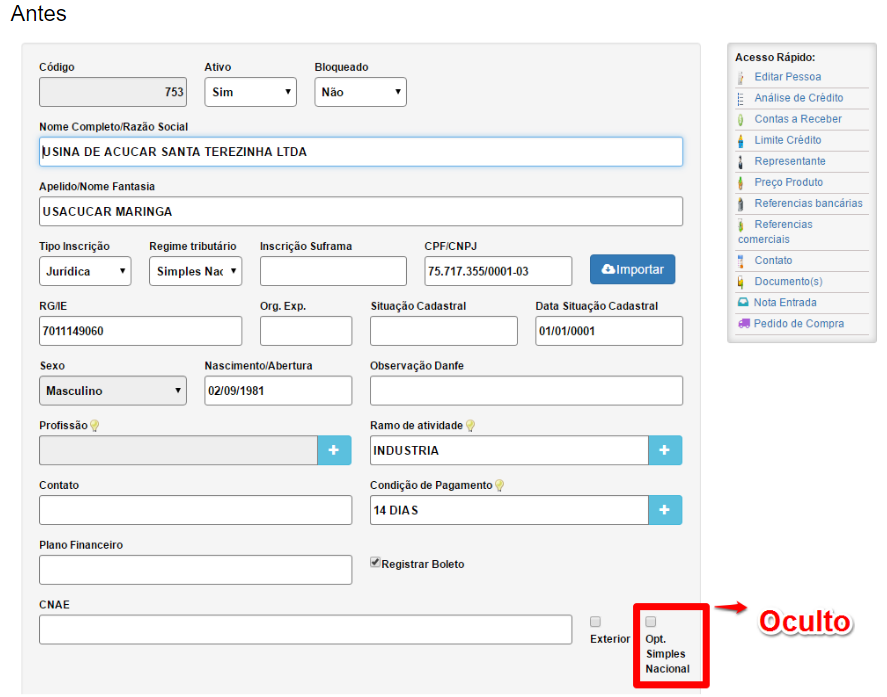Click lightbulb hint icon by Ramo de atividade
Screen dimensions: 887x697
(x=470, y=426)
